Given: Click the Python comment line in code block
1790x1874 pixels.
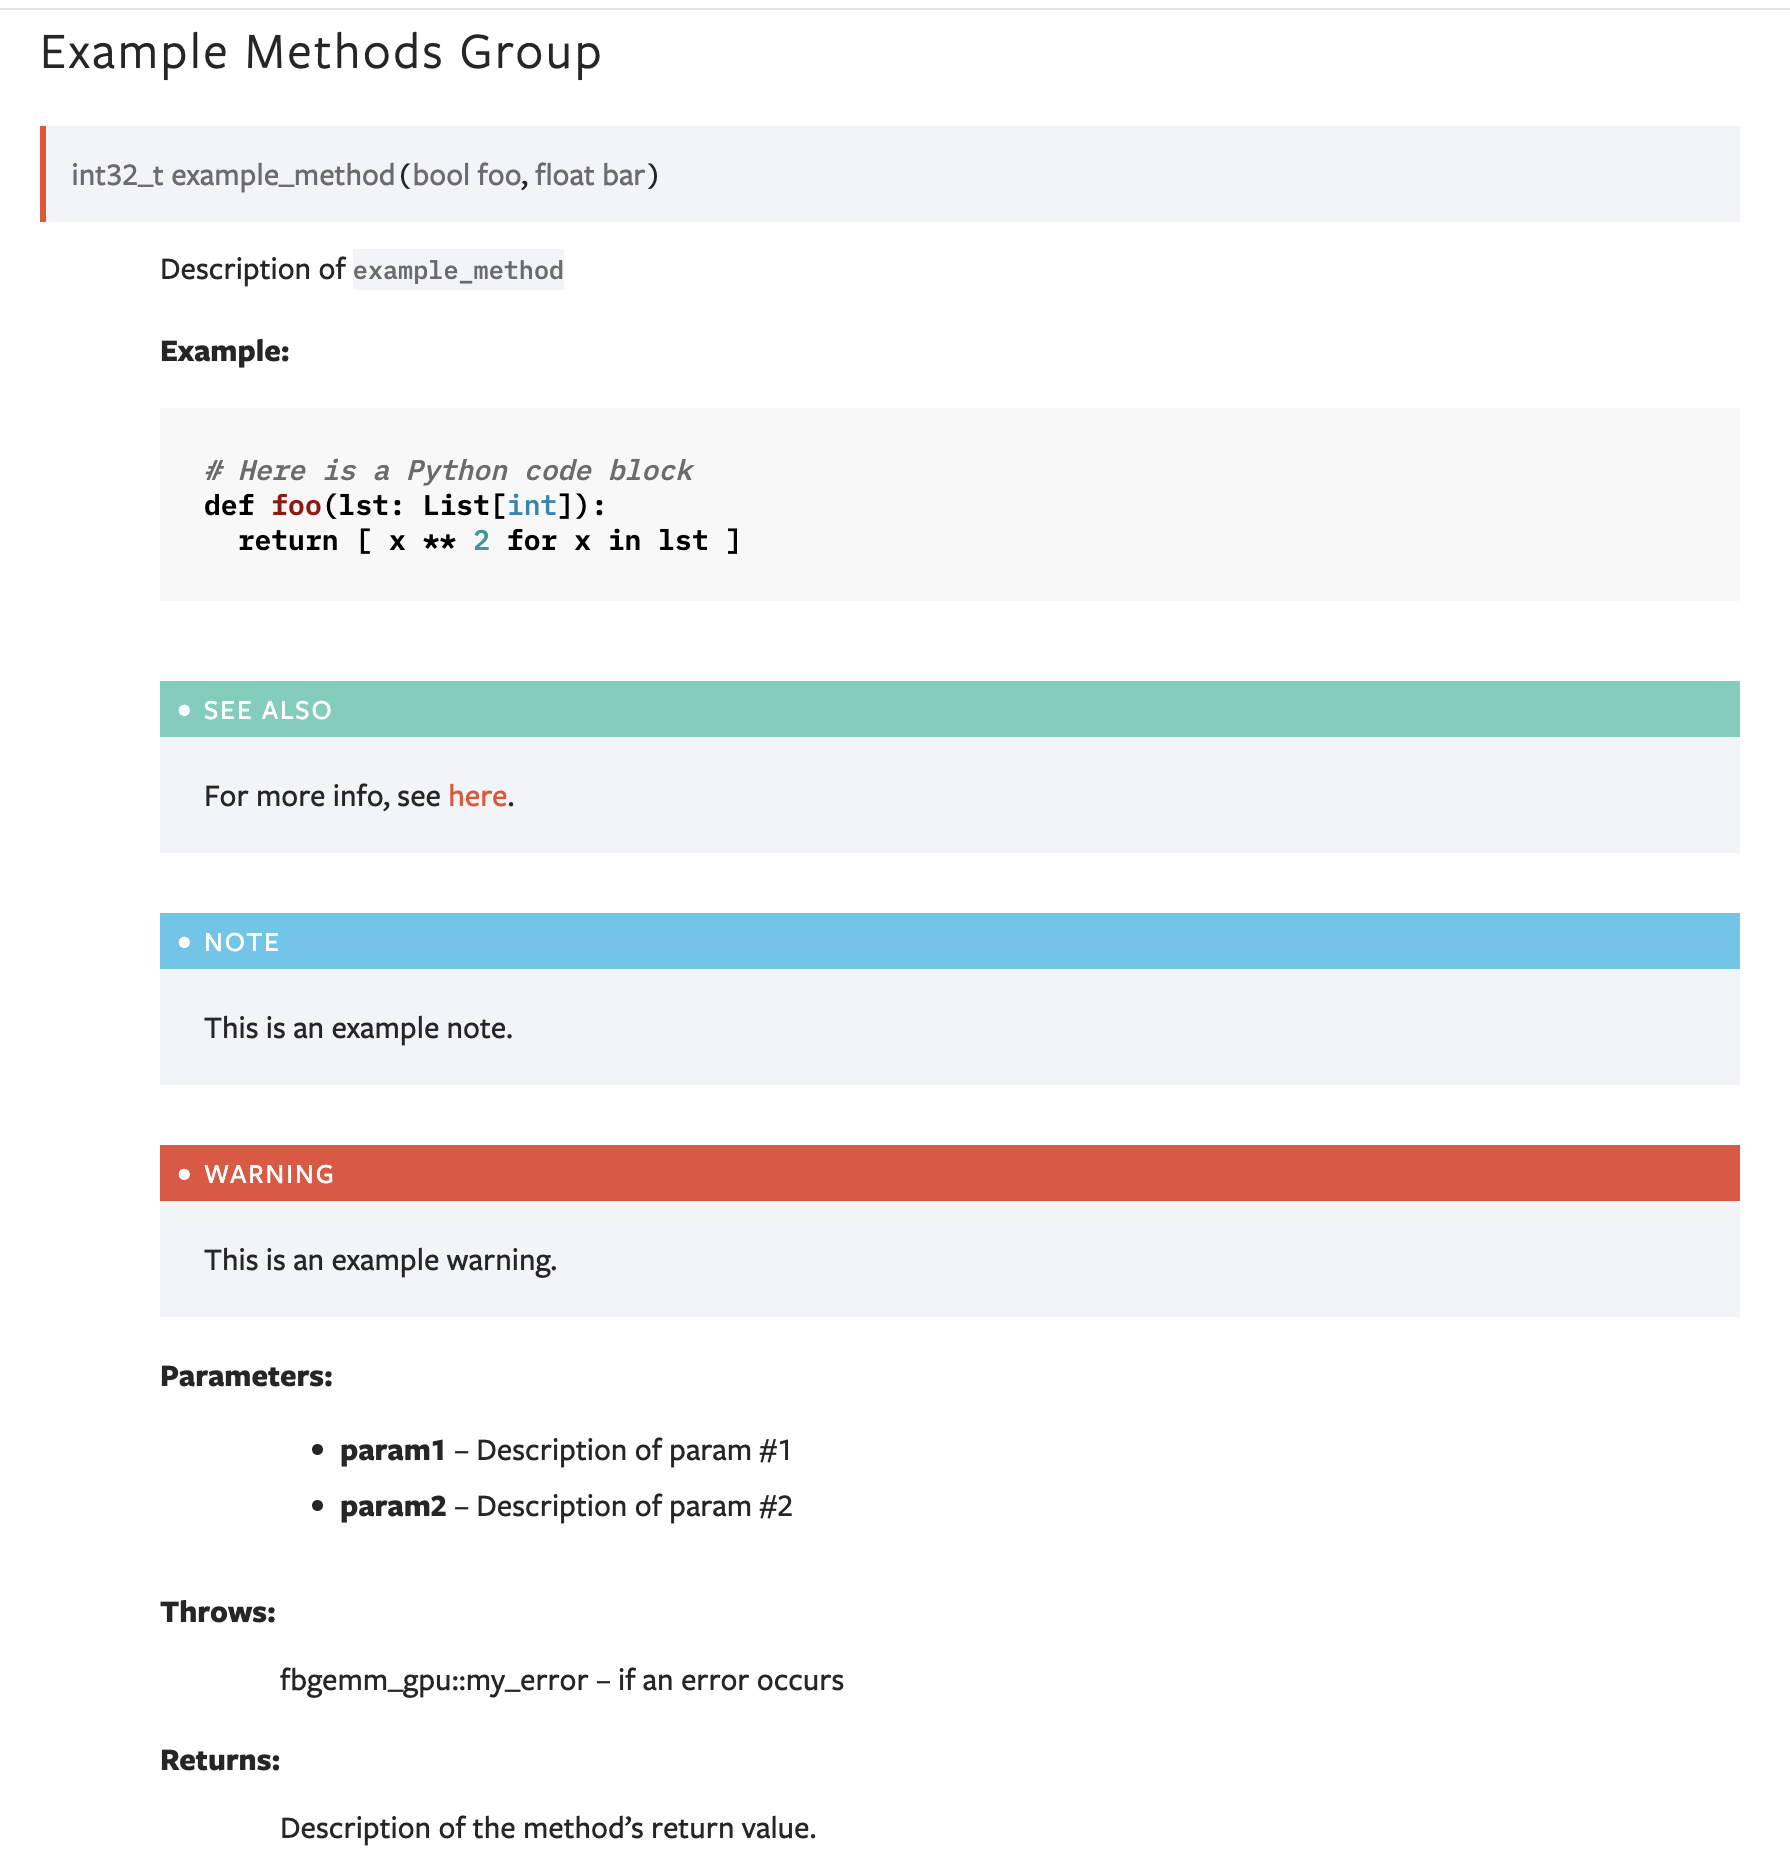Looking at the screenshot, I should [448, 470].
